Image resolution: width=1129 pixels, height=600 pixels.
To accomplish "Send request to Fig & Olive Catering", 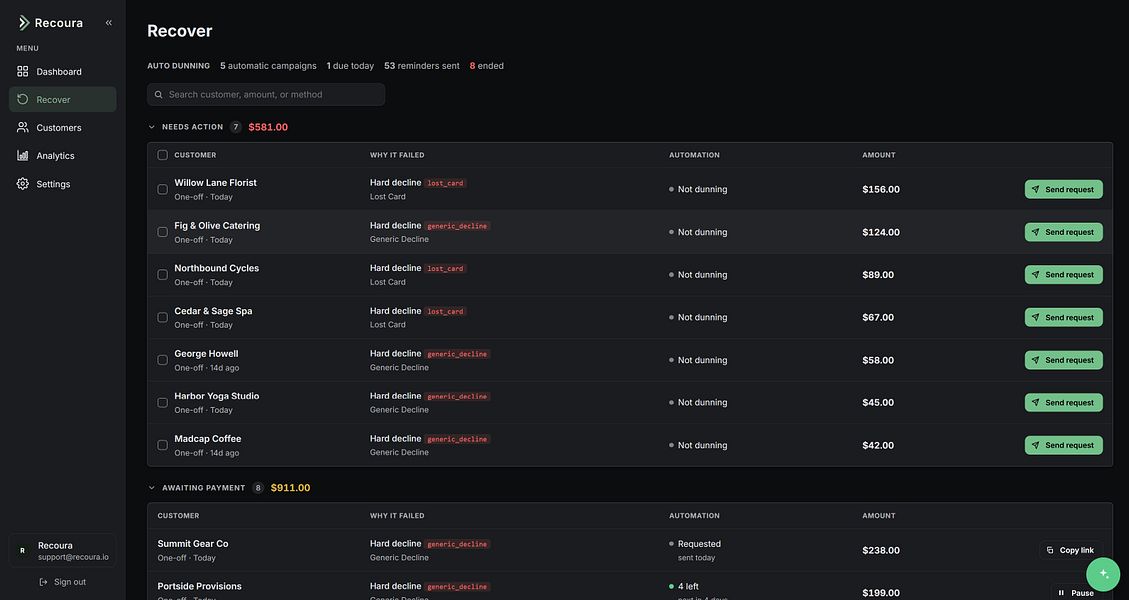I will click(x=1063, y=232).
